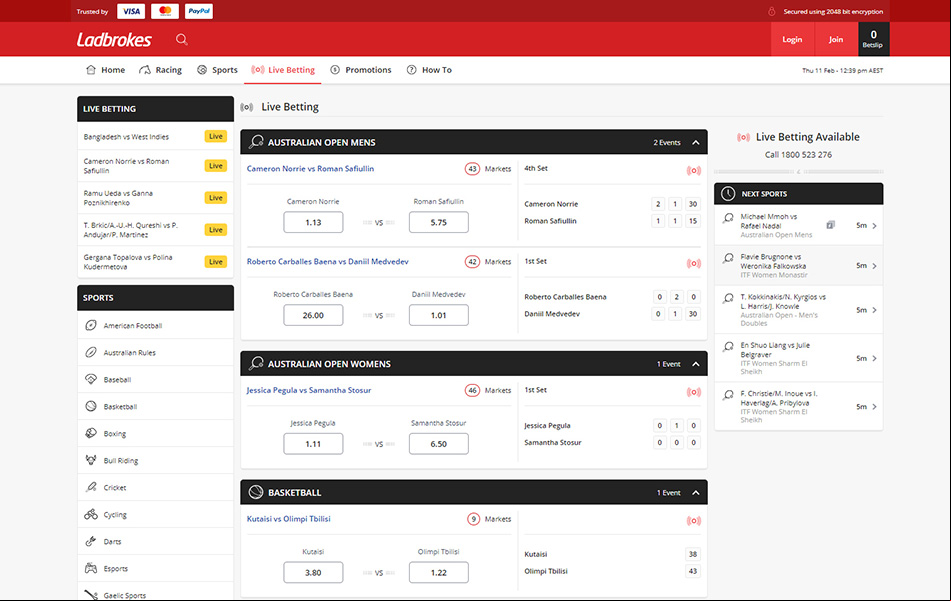Bet on Cameron Norrie at 1.13
The height and width of the screenshot is (601, 951).
pos(313,222)
